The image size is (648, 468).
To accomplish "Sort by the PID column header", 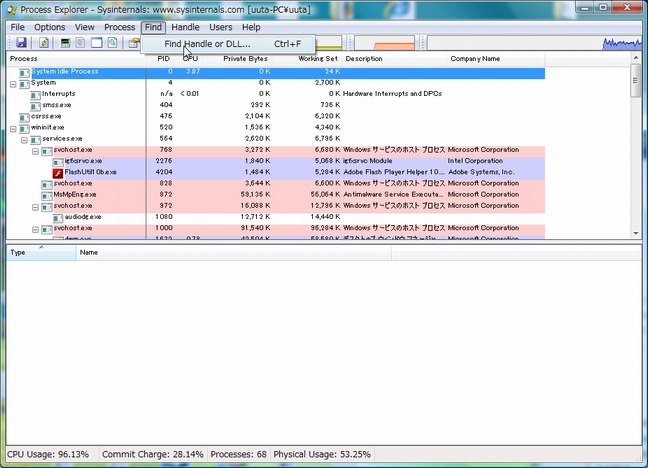I will 160,59.
